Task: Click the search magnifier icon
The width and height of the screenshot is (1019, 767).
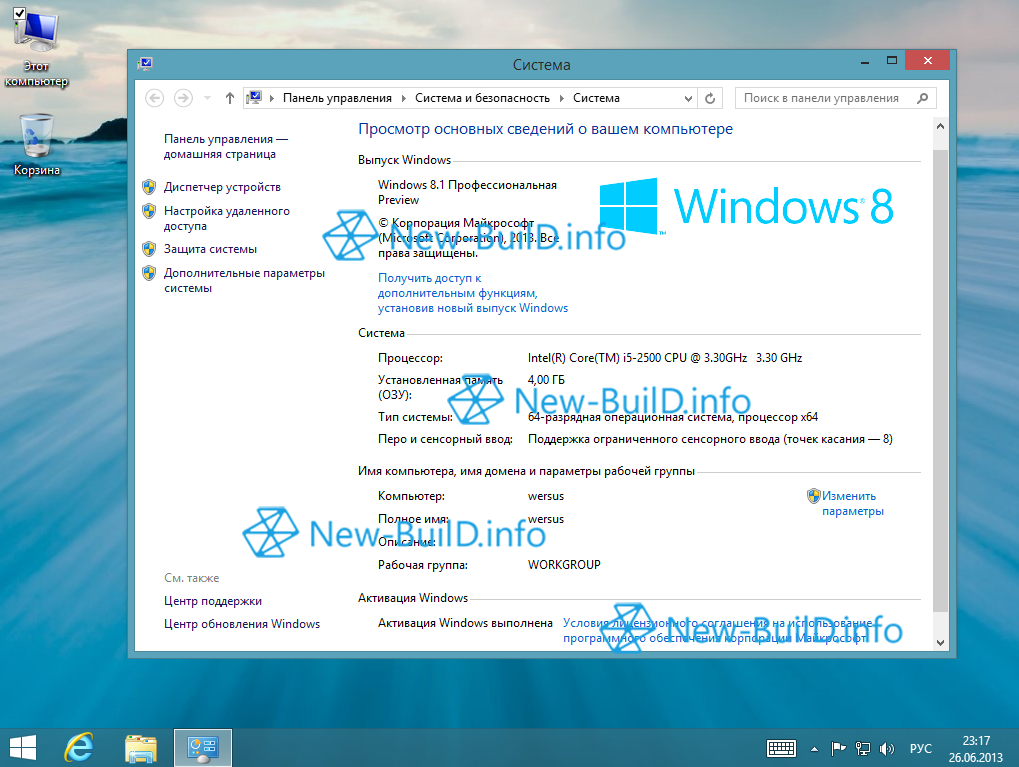Action: pyautogui.click(x=922, y=98)
